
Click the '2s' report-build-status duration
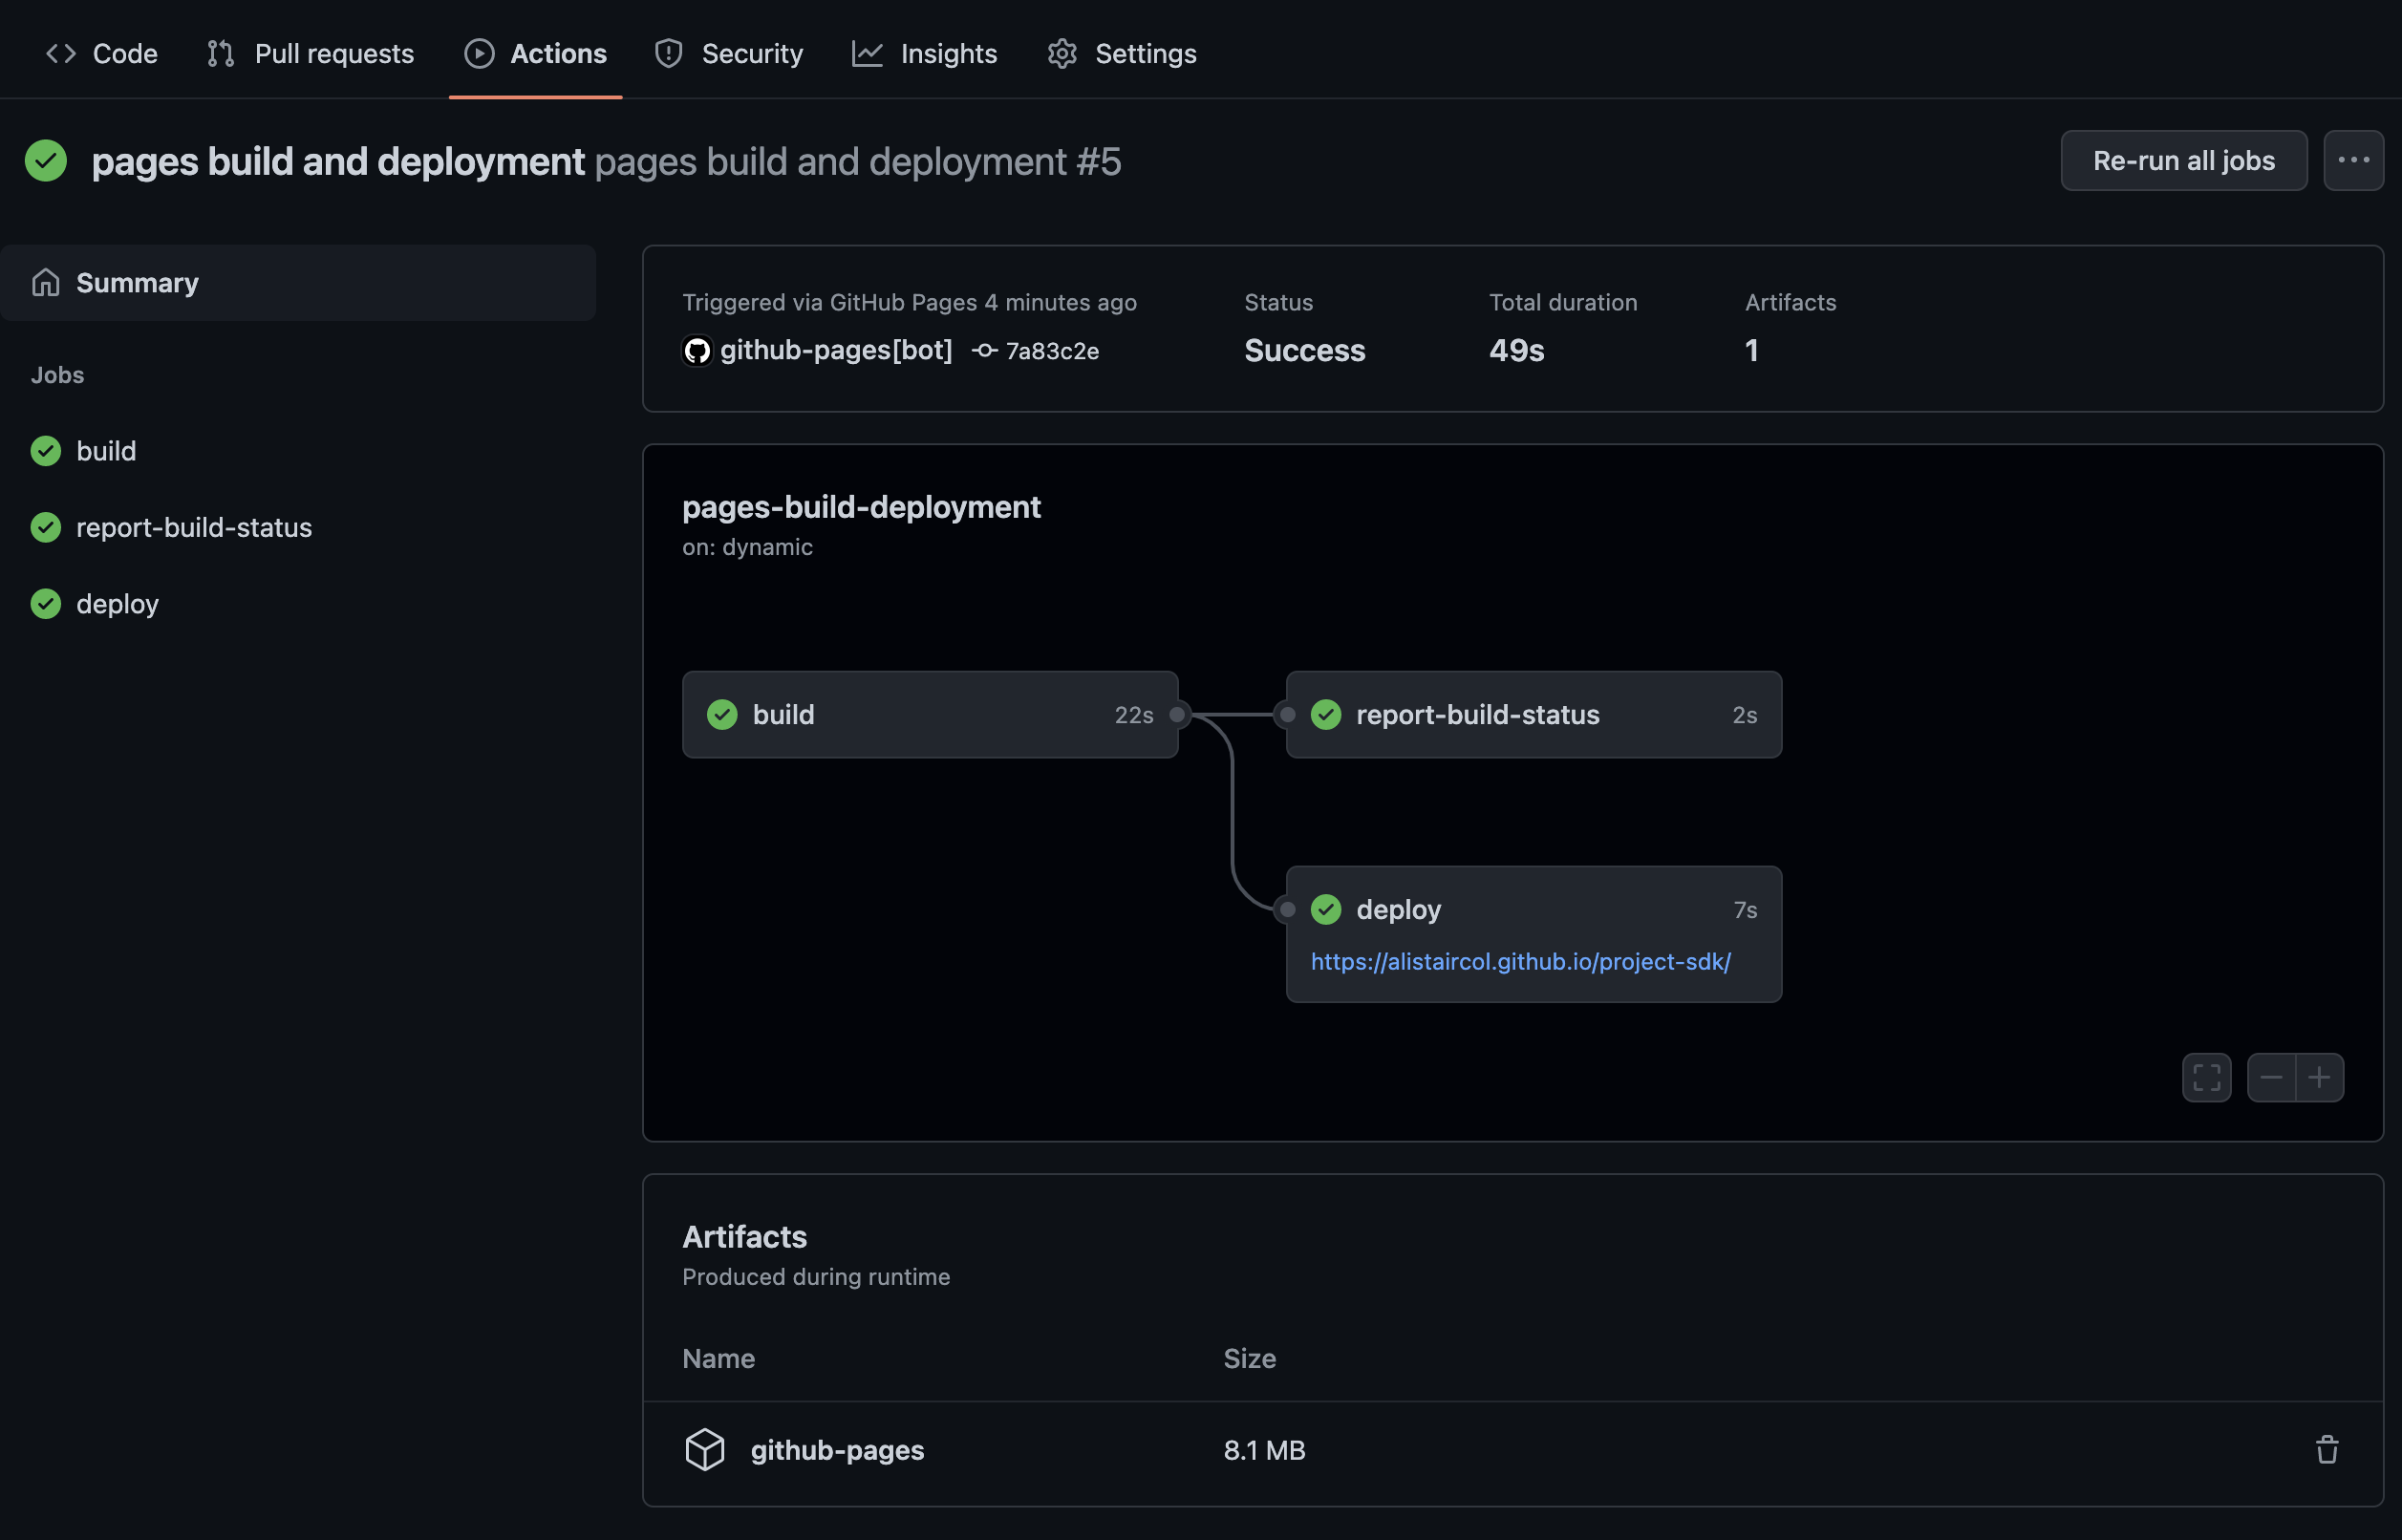click(x=1744, y=714)
